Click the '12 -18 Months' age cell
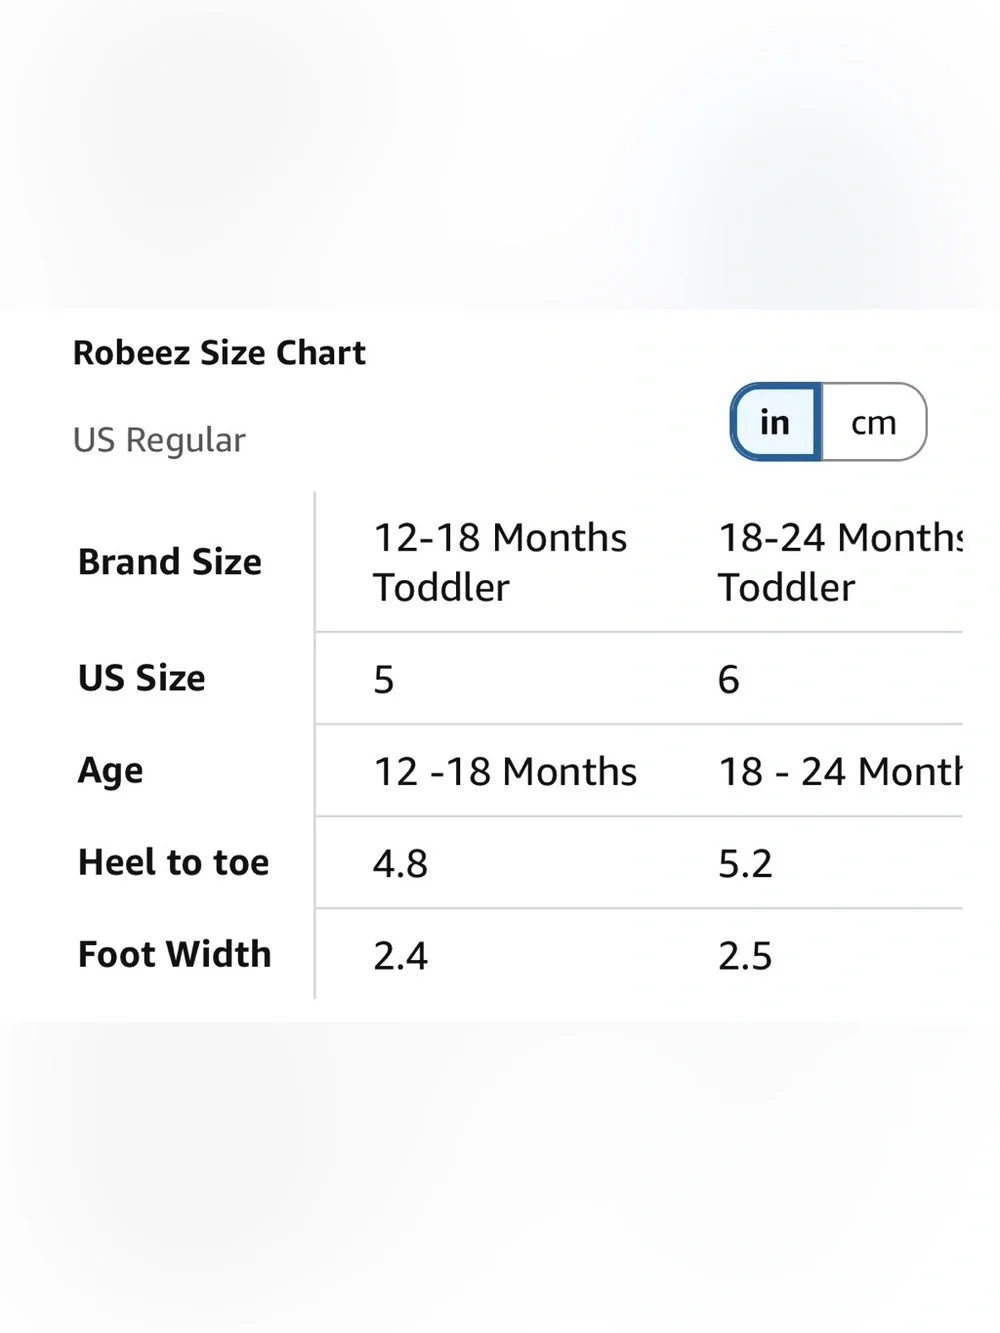1000x1333 pixels. (505, 772)
